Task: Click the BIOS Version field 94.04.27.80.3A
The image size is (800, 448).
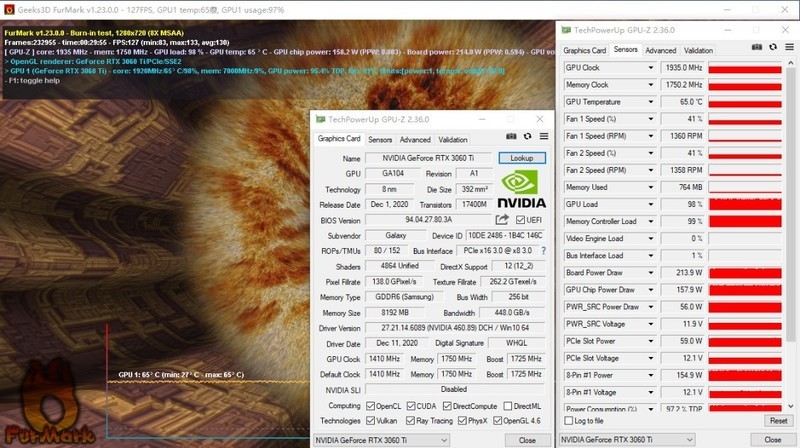Action: 429,220
